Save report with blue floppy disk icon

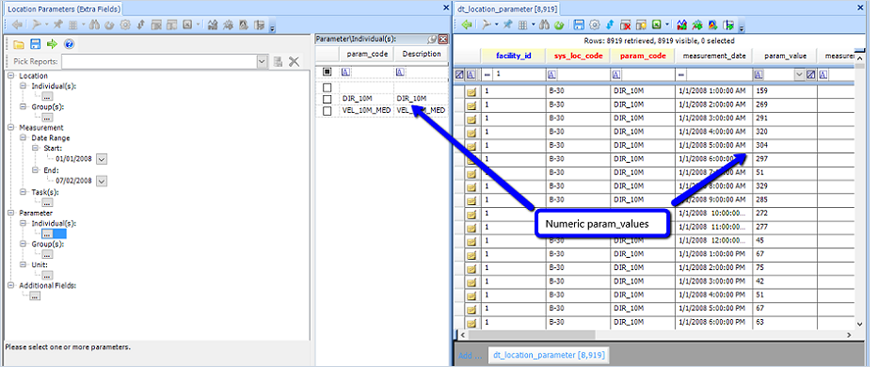point(36,44)
